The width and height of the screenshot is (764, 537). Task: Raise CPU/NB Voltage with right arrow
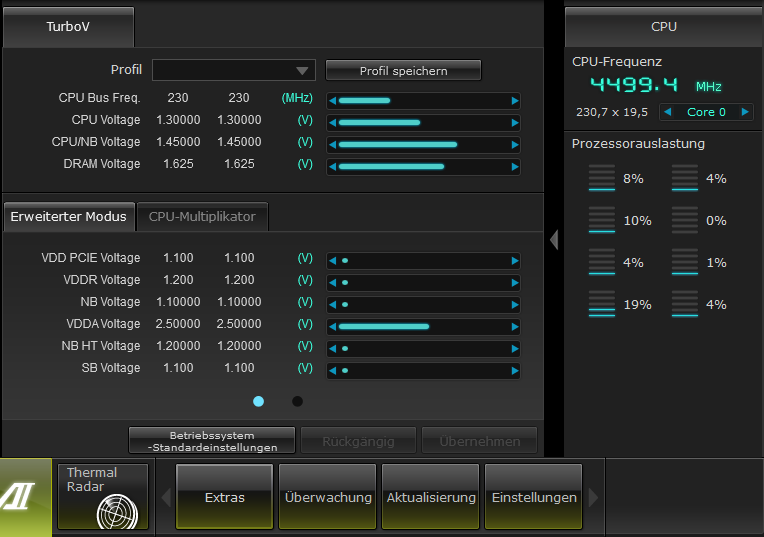click(x=515, y=145)
